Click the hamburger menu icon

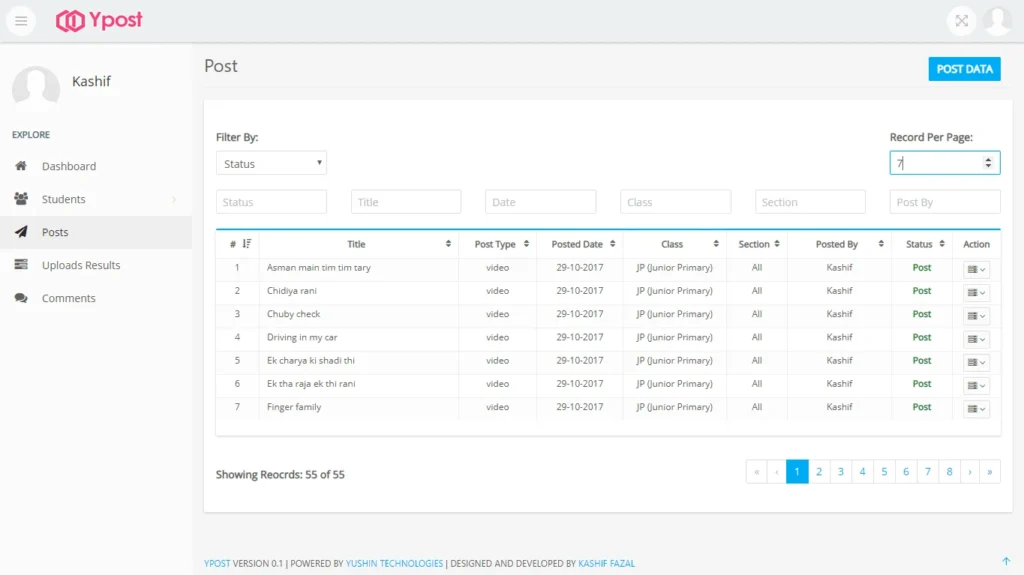pos(21,21)
